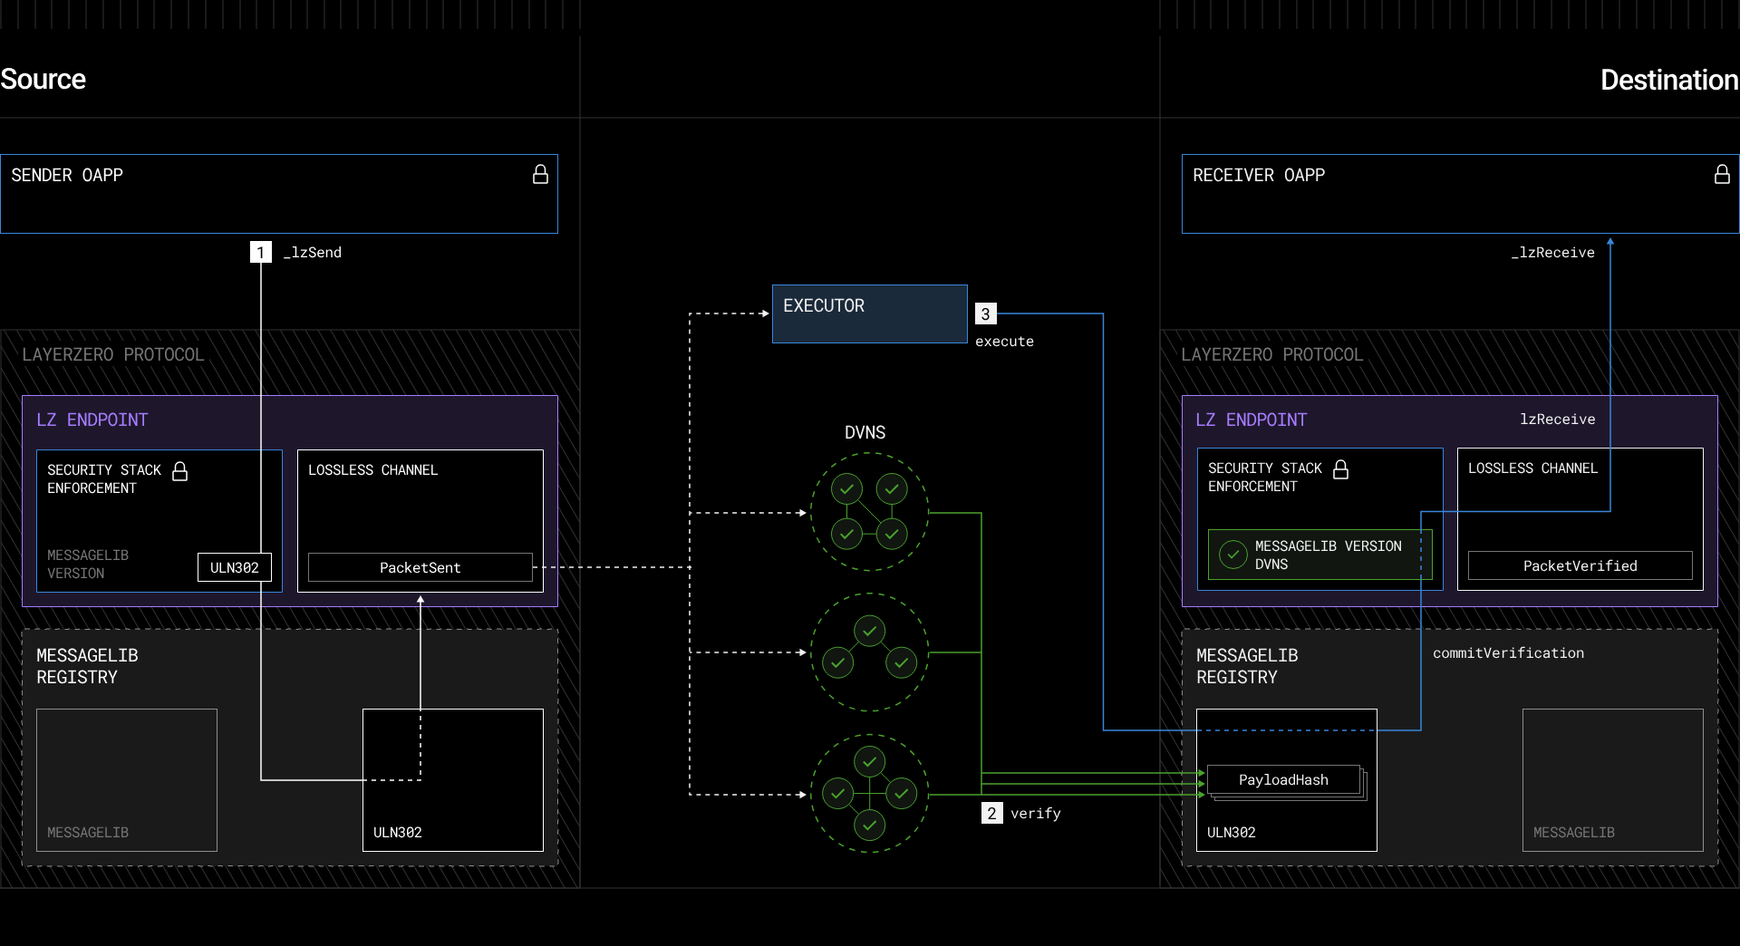Image resolution: width=1740 pixels, height=946 pixels.
Task: Toggle the step 2 badge beside verify
Action: (991, 813)
